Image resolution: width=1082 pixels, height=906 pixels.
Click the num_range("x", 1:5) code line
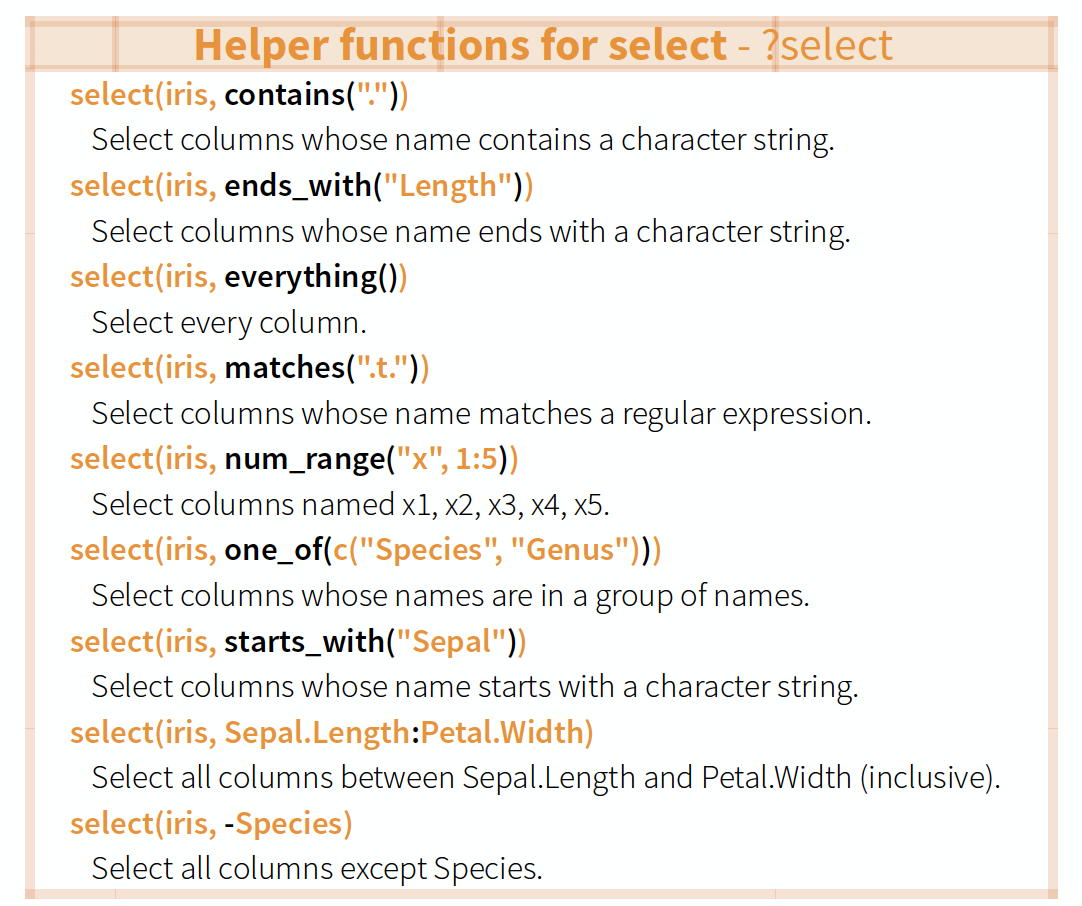(294, 459)
